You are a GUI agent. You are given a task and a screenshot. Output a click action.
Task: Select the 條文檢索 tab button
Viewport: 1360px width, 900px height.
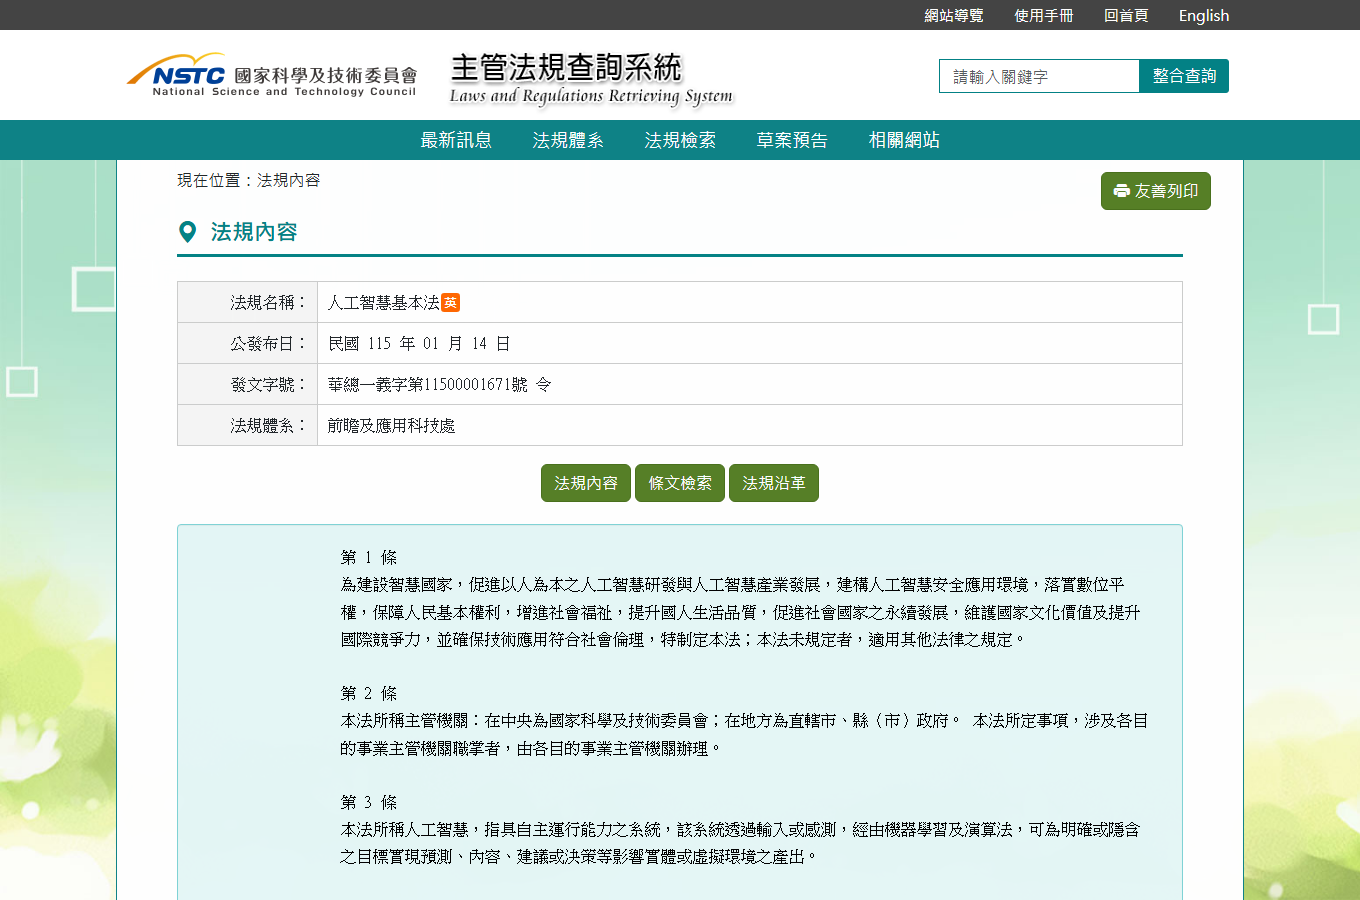[x=680, y=483]
